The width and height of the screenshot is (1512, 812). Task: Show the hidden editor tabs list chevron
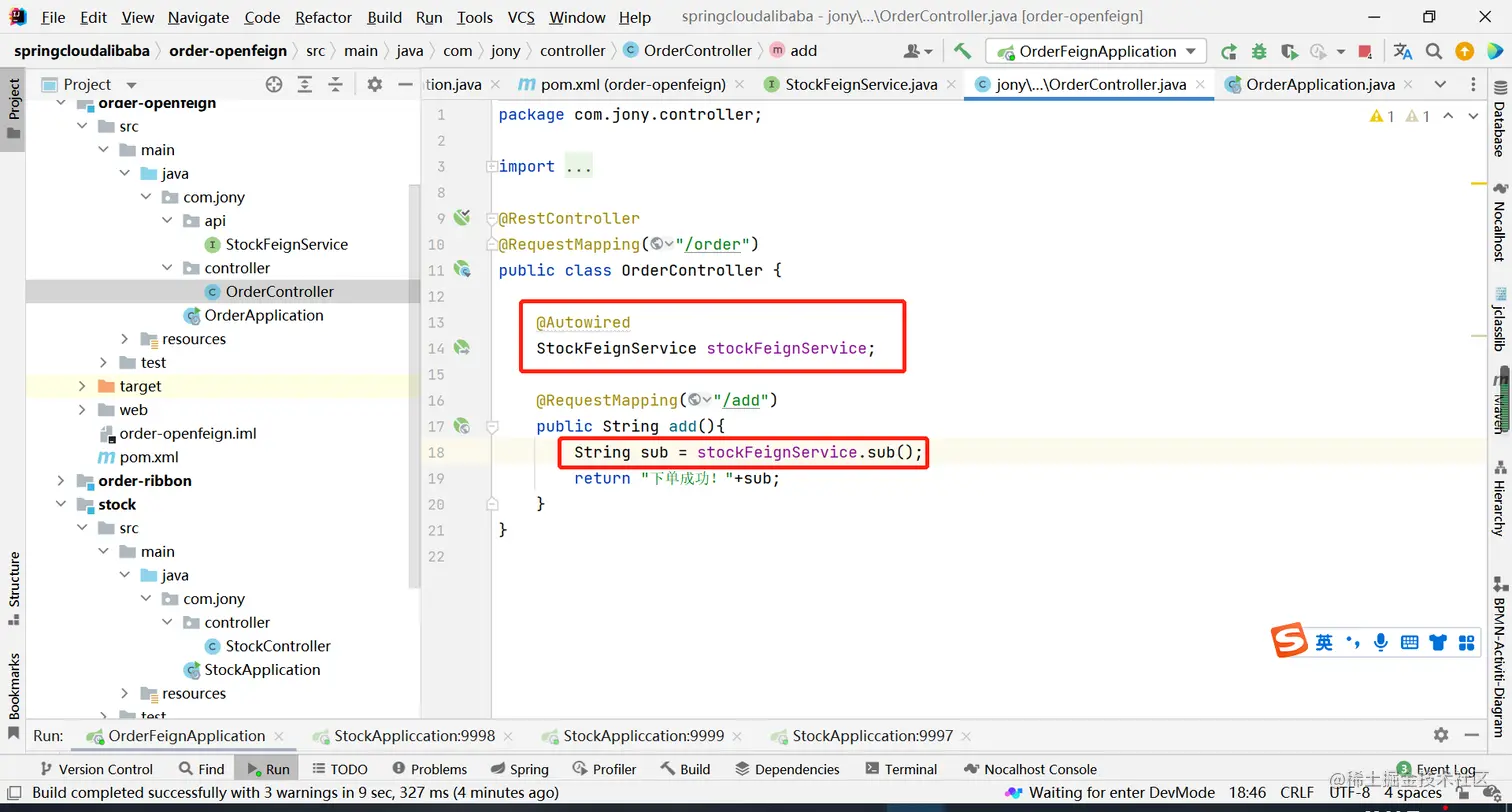[1440, 84]
